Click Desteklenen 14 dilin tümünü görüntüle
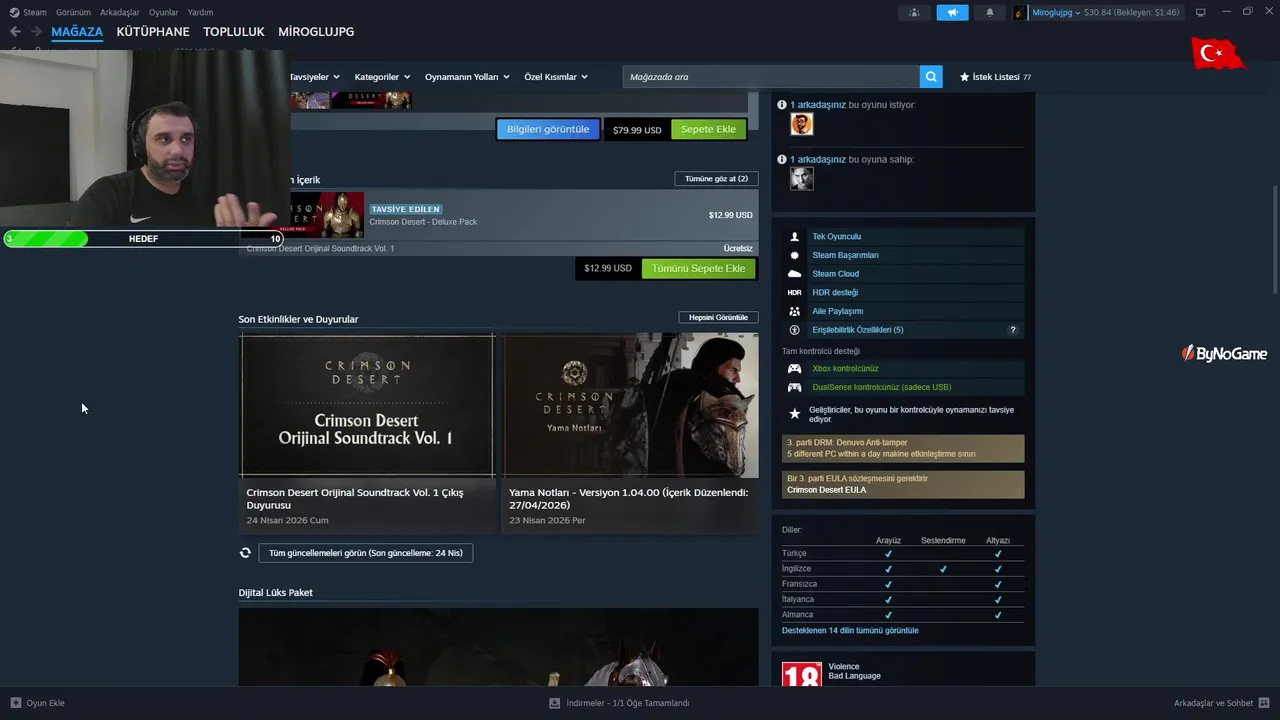The width and height of the screenshot is (1280, 720). [850, 631]
